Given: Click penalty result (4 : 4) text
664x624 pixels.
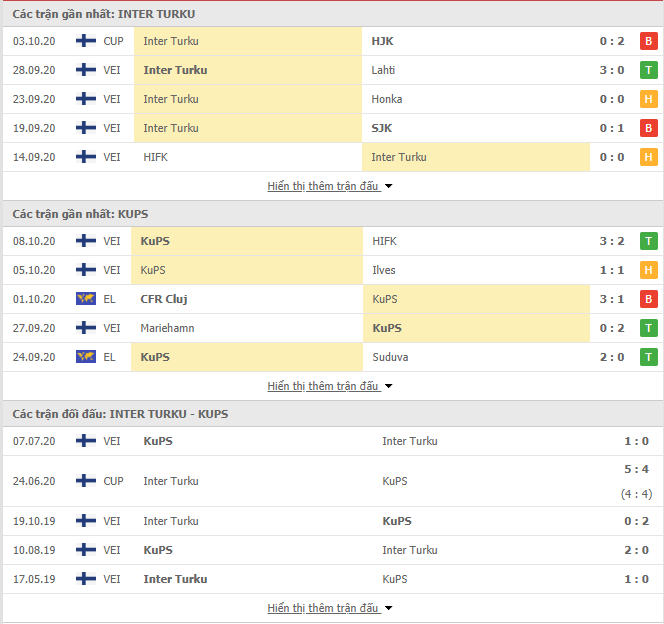Looking at the screenshot, I should click(636, 494).
